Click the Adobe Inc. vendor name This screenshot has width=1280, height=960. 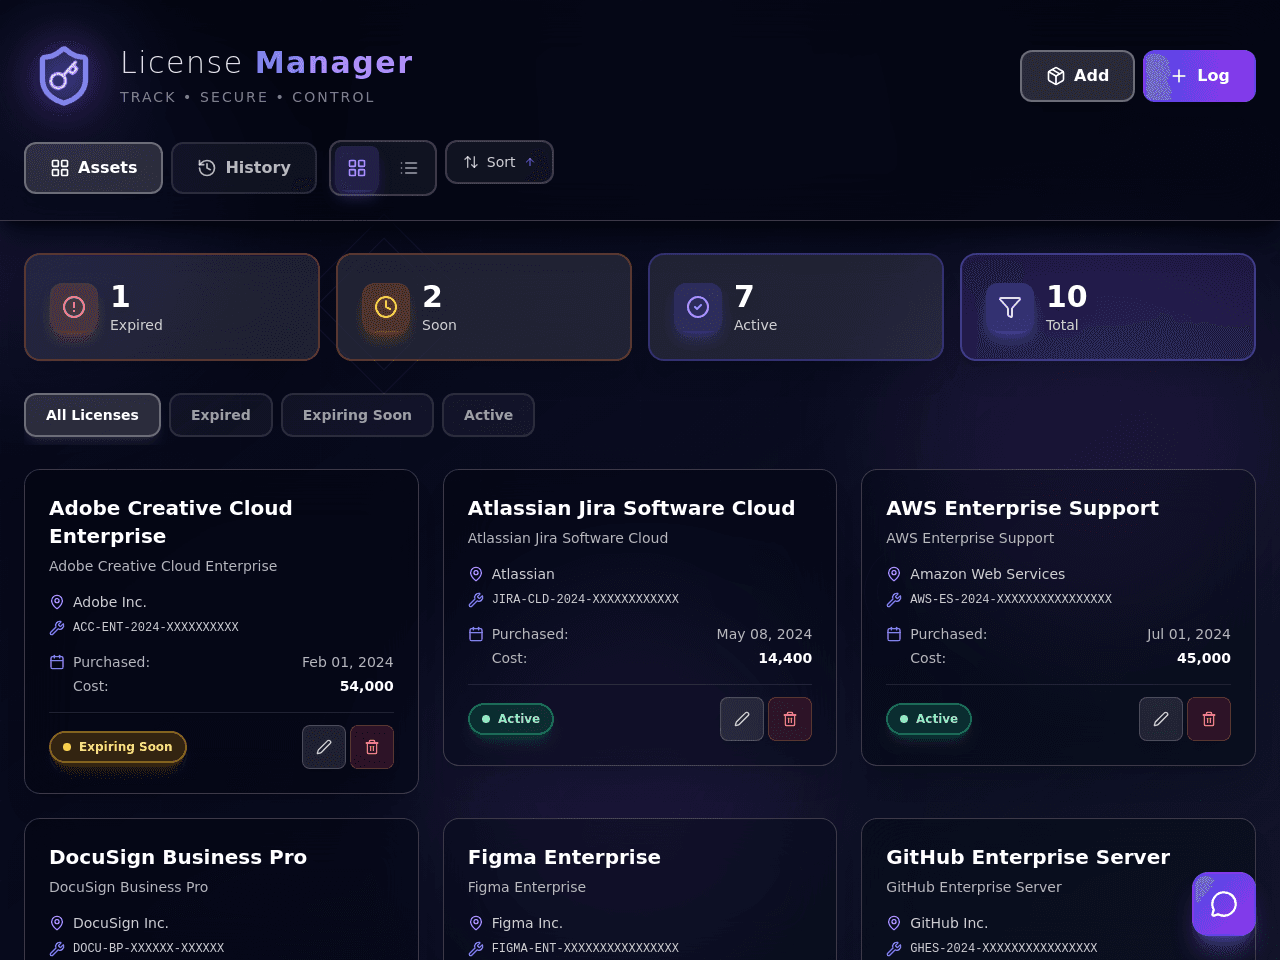[110, 602]
